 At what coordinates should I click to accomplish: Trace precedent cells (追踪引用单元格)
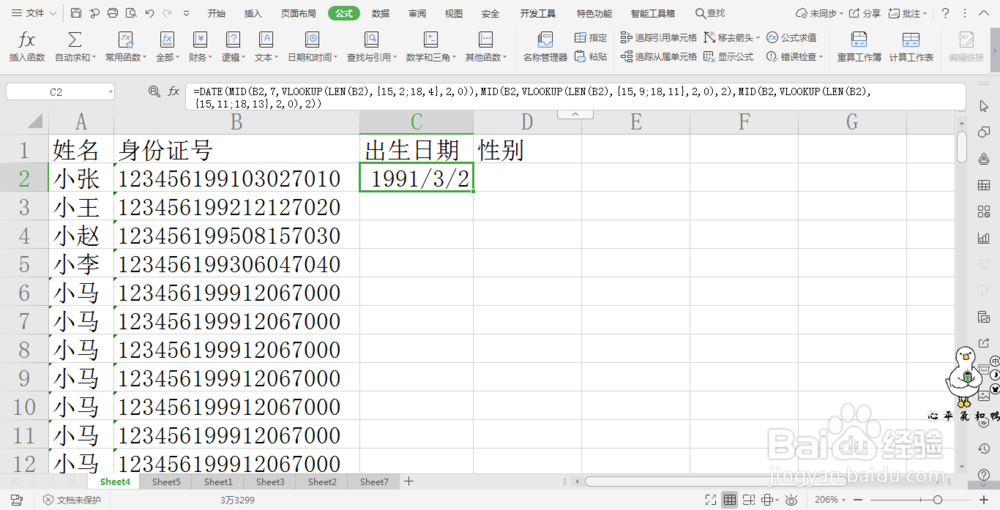tap(658, 38)
